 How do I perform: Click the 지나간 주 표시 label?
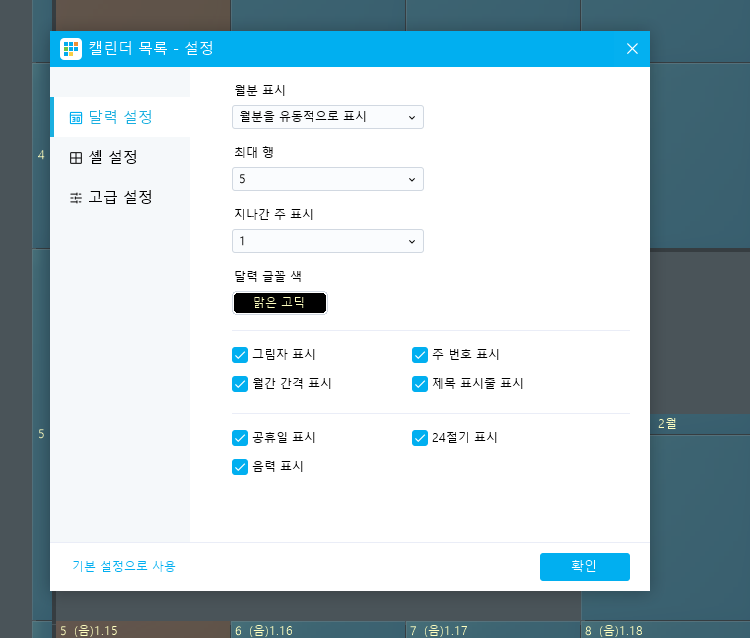pyautogui.click(x=274, y=214)
